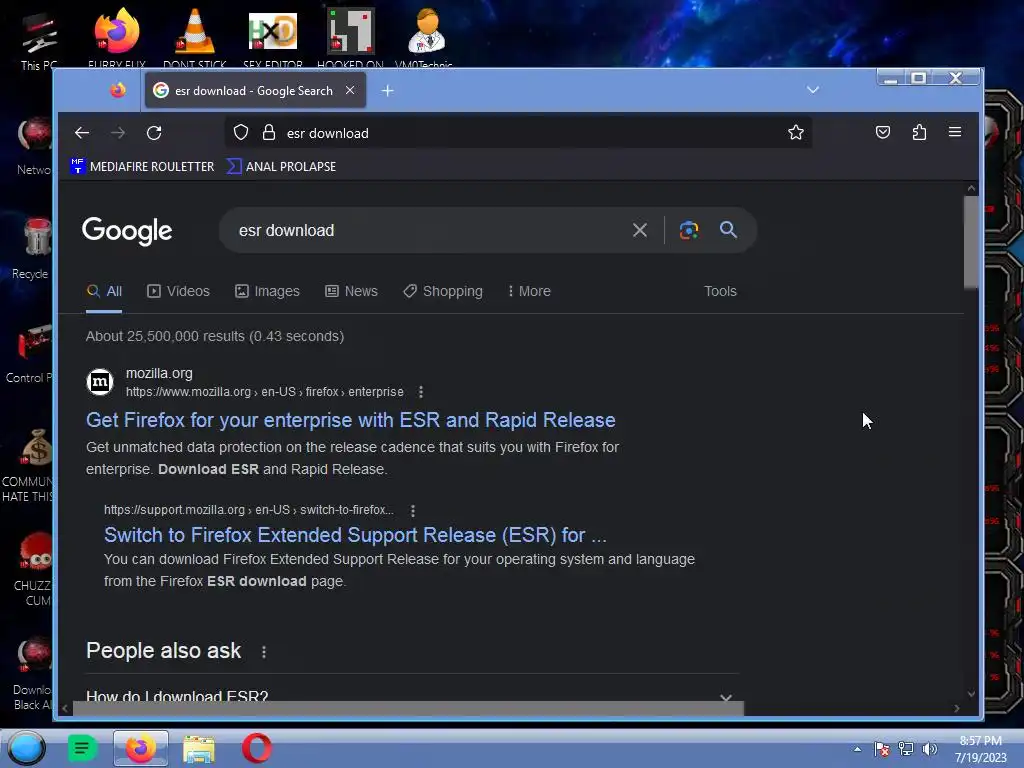The width and height of the screenshot is (1024, 768).
Task: Click the horizontal scrollbar thumb
Action: click(x=408, y=709)
